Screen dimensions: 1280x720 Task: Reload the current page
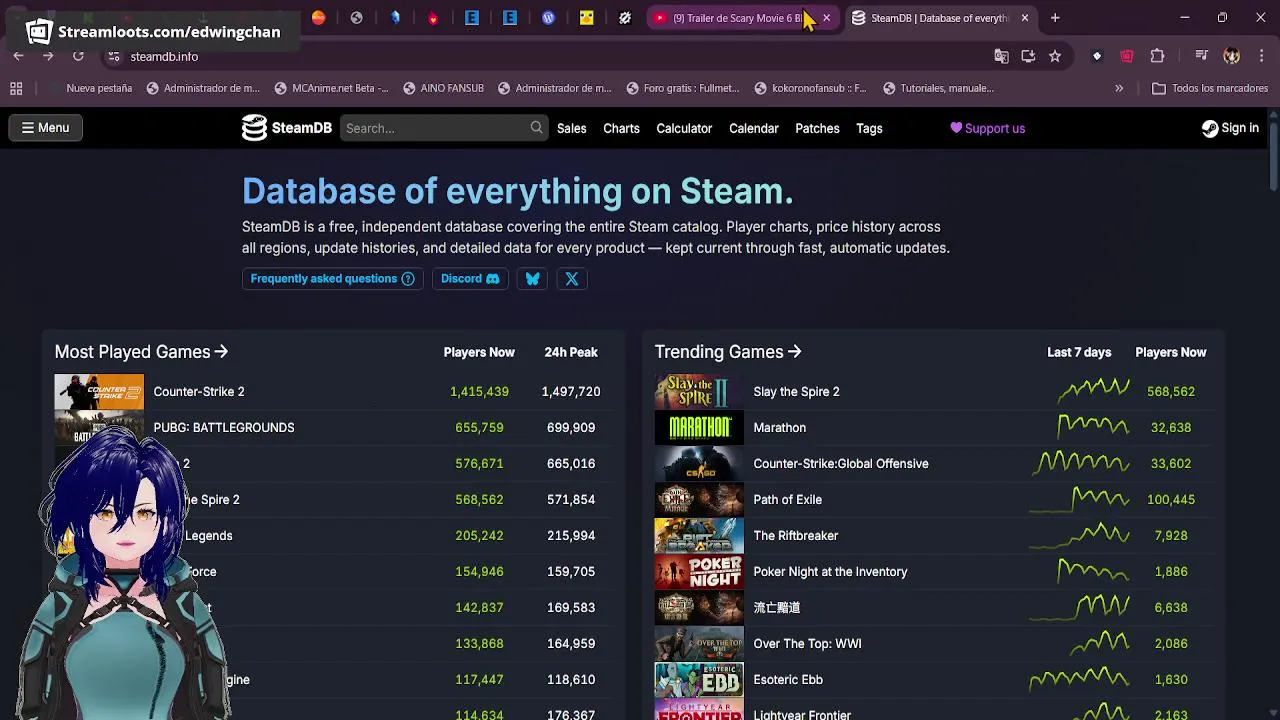[78, 57]
